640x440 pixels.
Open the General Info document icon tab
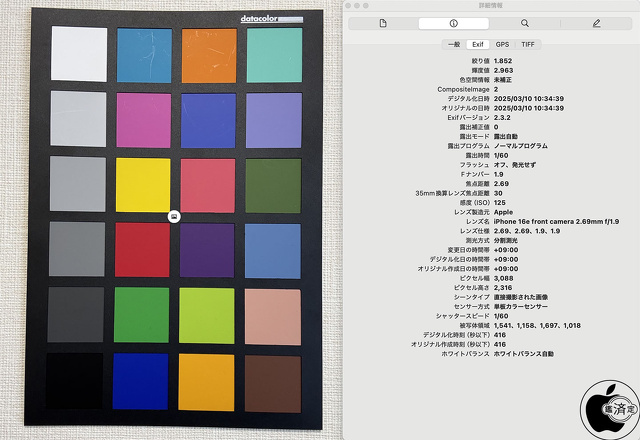pos(383,23)
